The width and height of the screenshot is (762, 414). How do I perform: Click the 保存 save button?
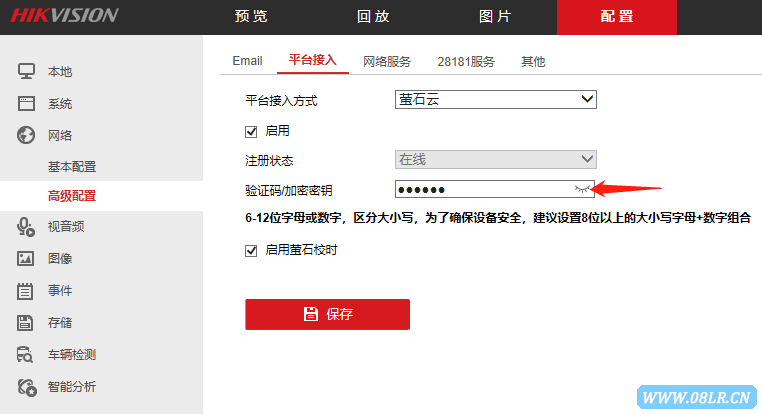[327, 314]
